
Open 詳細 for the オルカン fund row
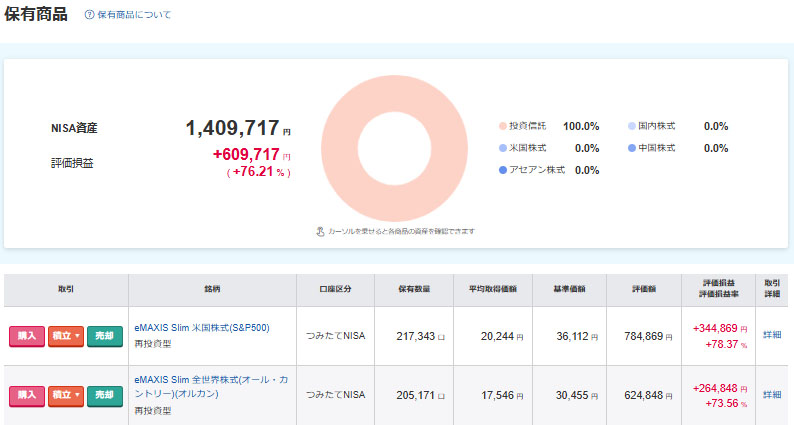click(x=772, y=395)
